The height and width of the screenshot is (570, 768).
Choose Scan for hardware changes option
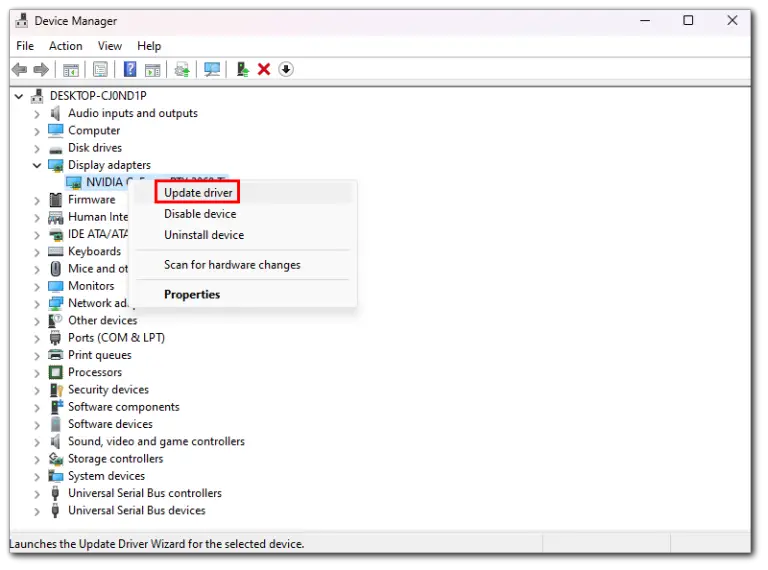(x=232, y=265)
